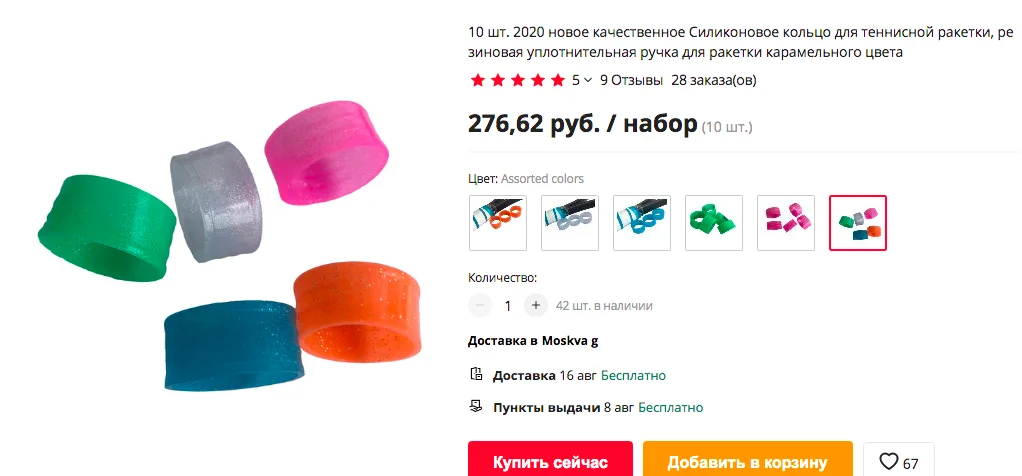Select the gray rings color variant
This screenshot has height=476, width=1022.
[570, 223]
